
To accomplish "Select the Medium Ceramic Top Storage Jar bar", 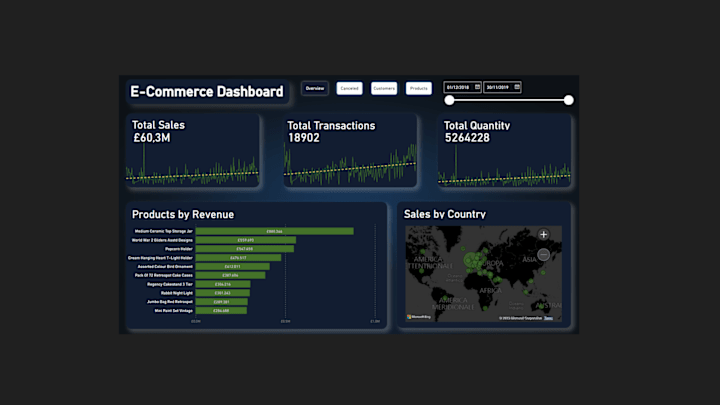I will click(275, 231).
